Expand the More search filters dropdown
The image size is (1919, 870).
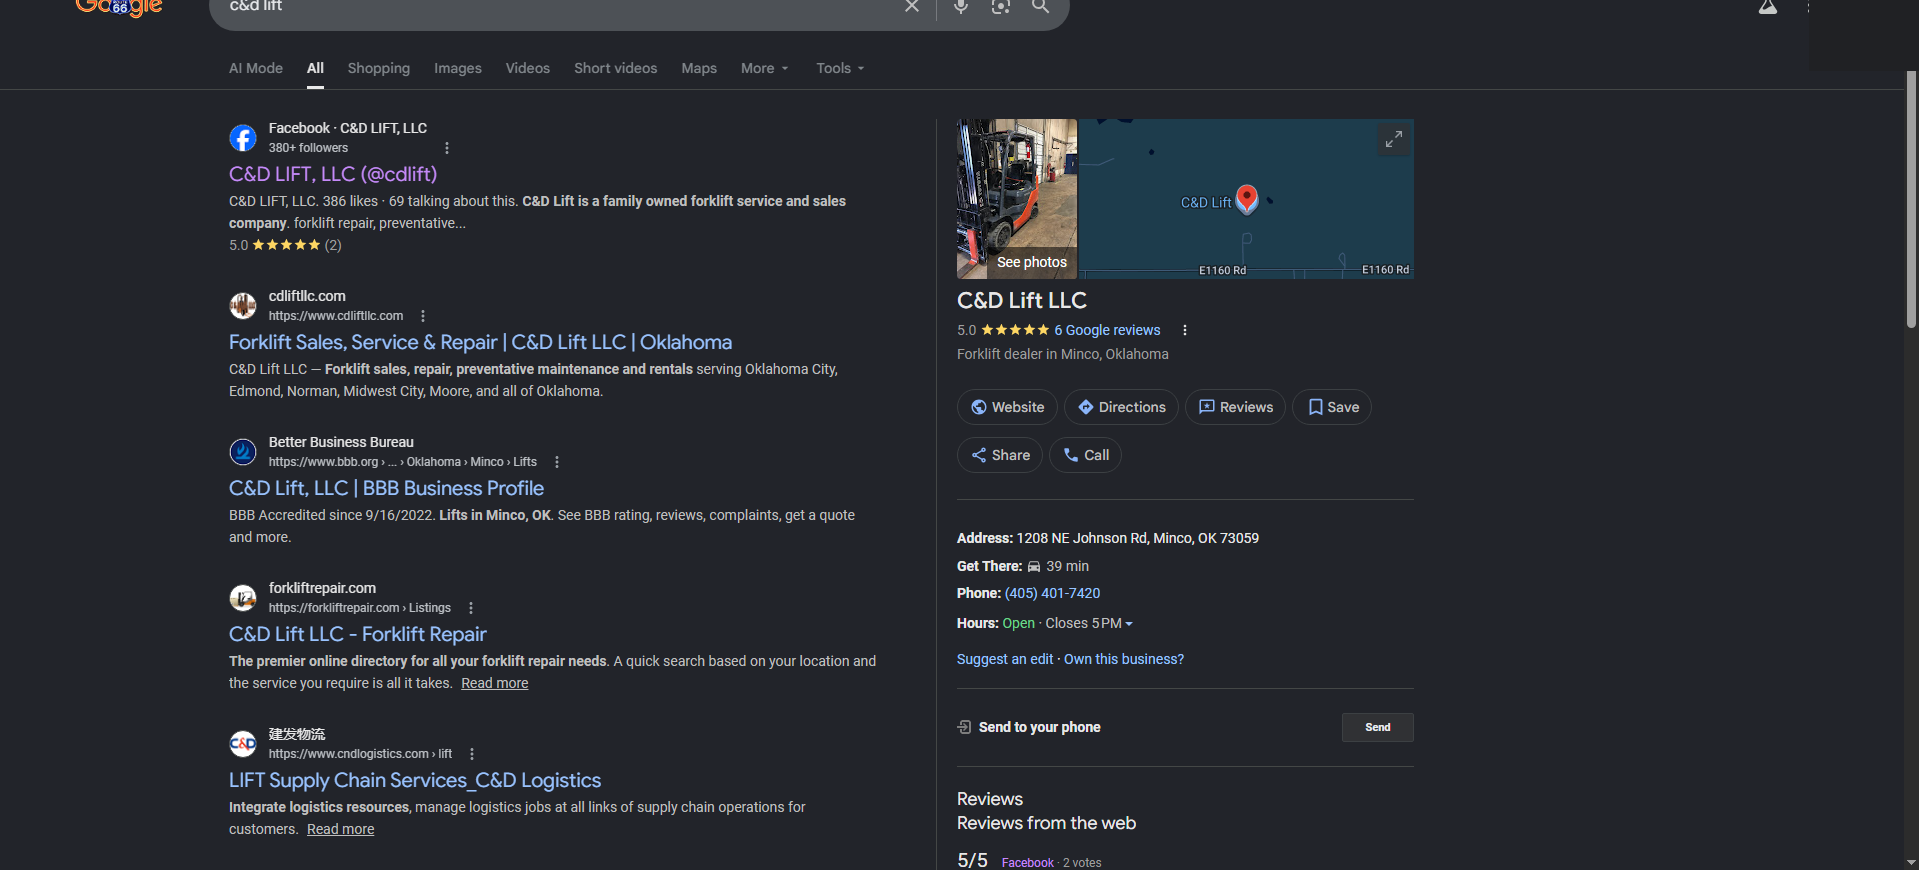[765, 68]
